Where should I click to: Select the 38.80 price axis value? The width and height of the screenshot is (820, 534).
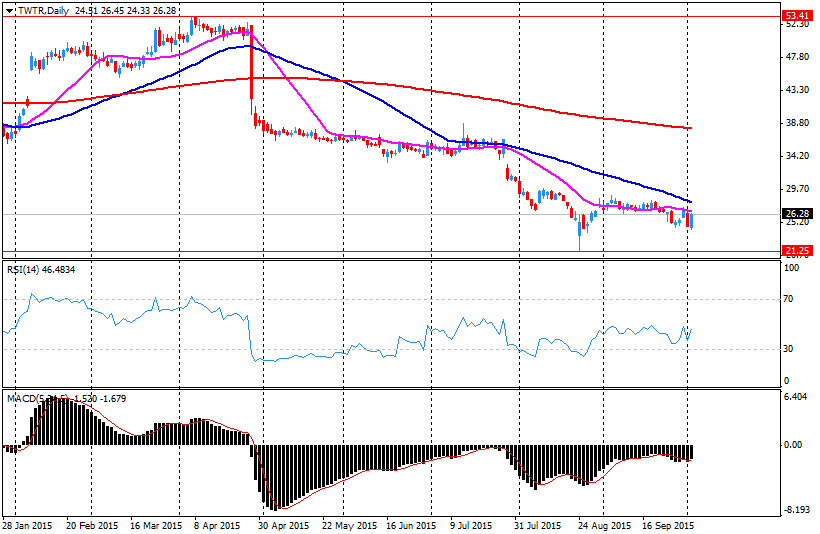(x=797, y=122)
